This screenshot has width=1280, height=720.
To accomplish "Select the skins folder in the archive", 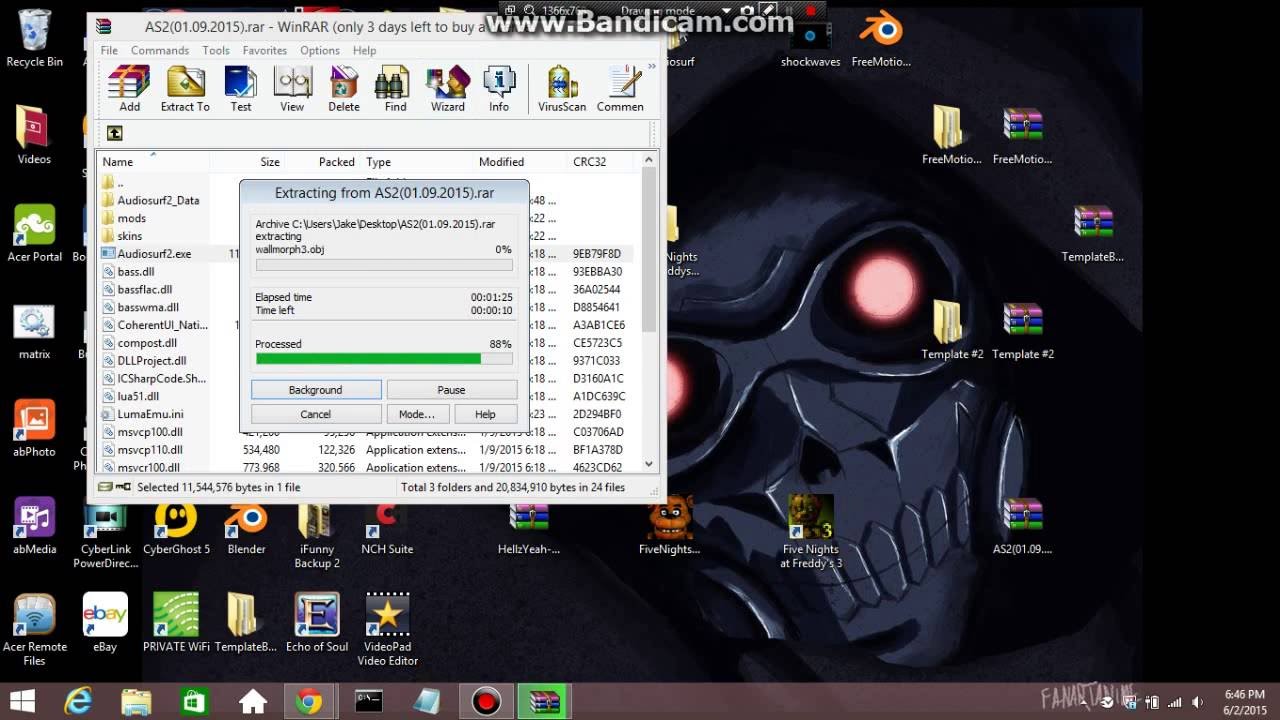I will (122, 236).
